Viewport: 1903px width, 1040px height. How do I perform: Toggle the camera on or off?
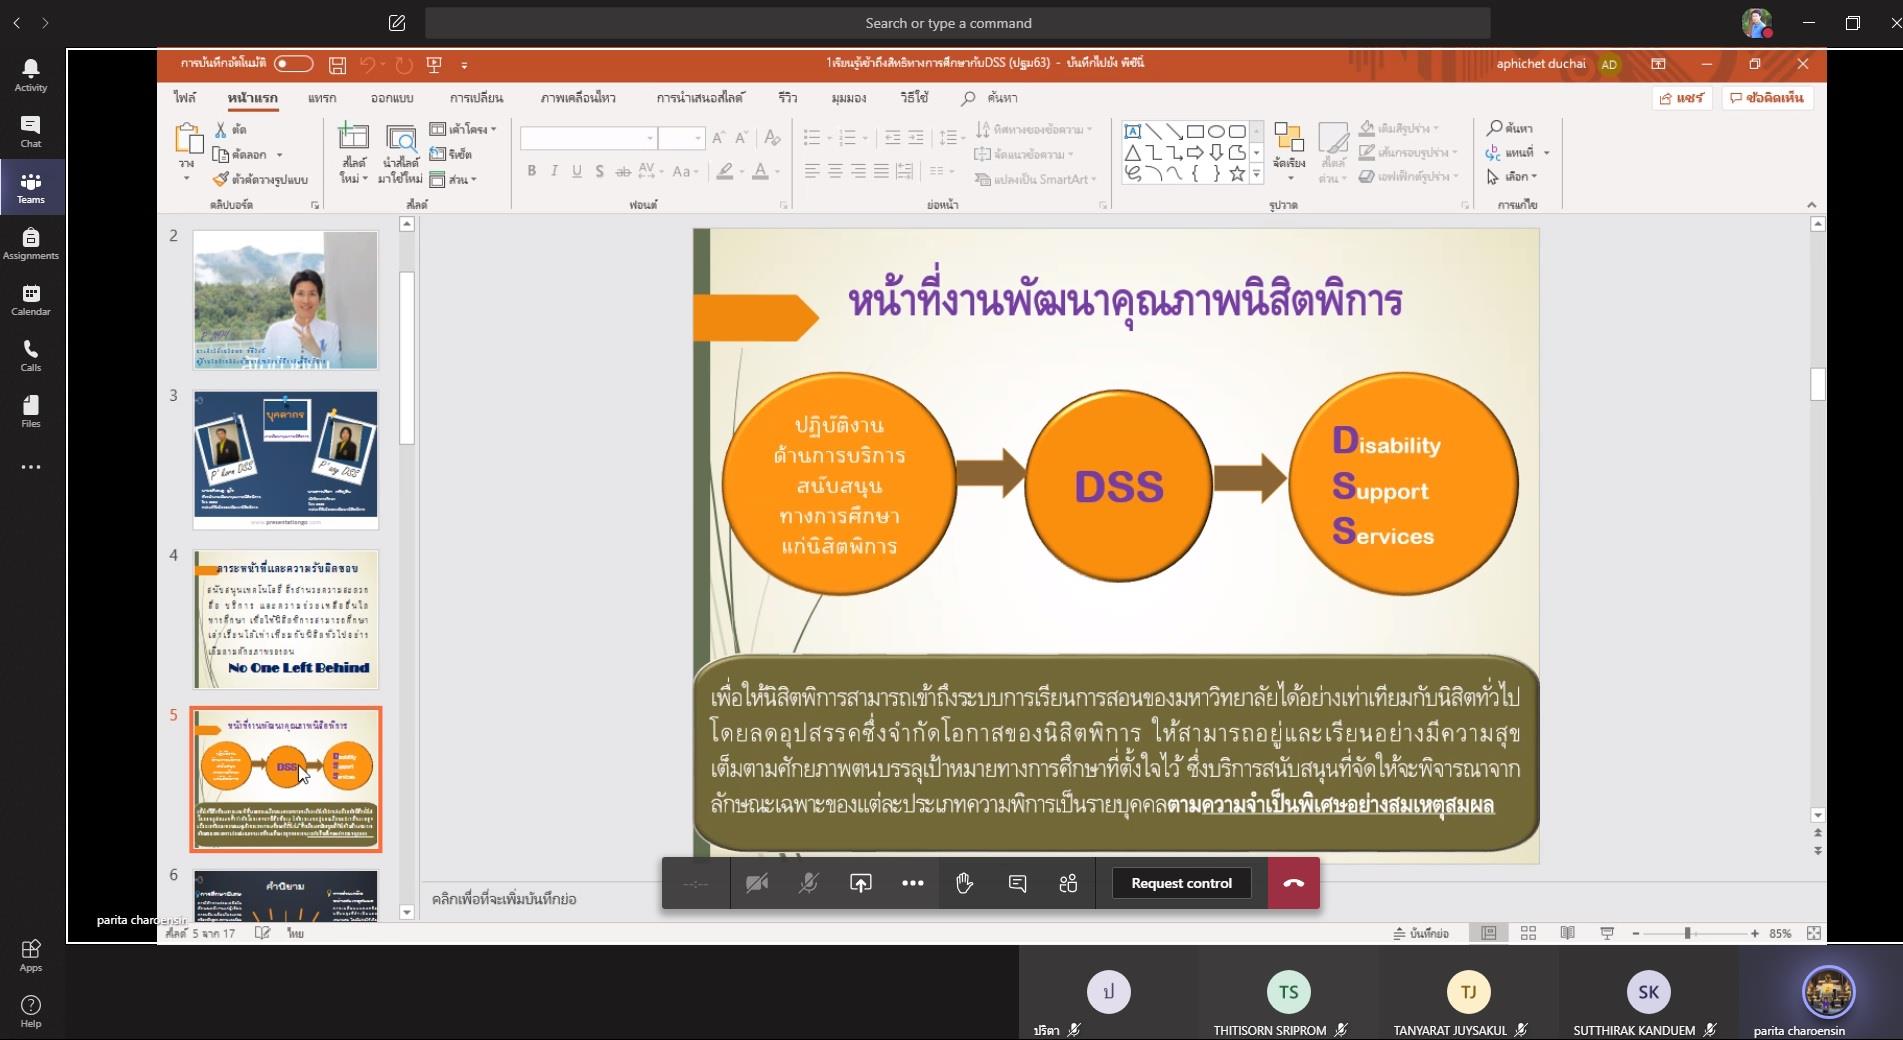(x=757, y=883)
